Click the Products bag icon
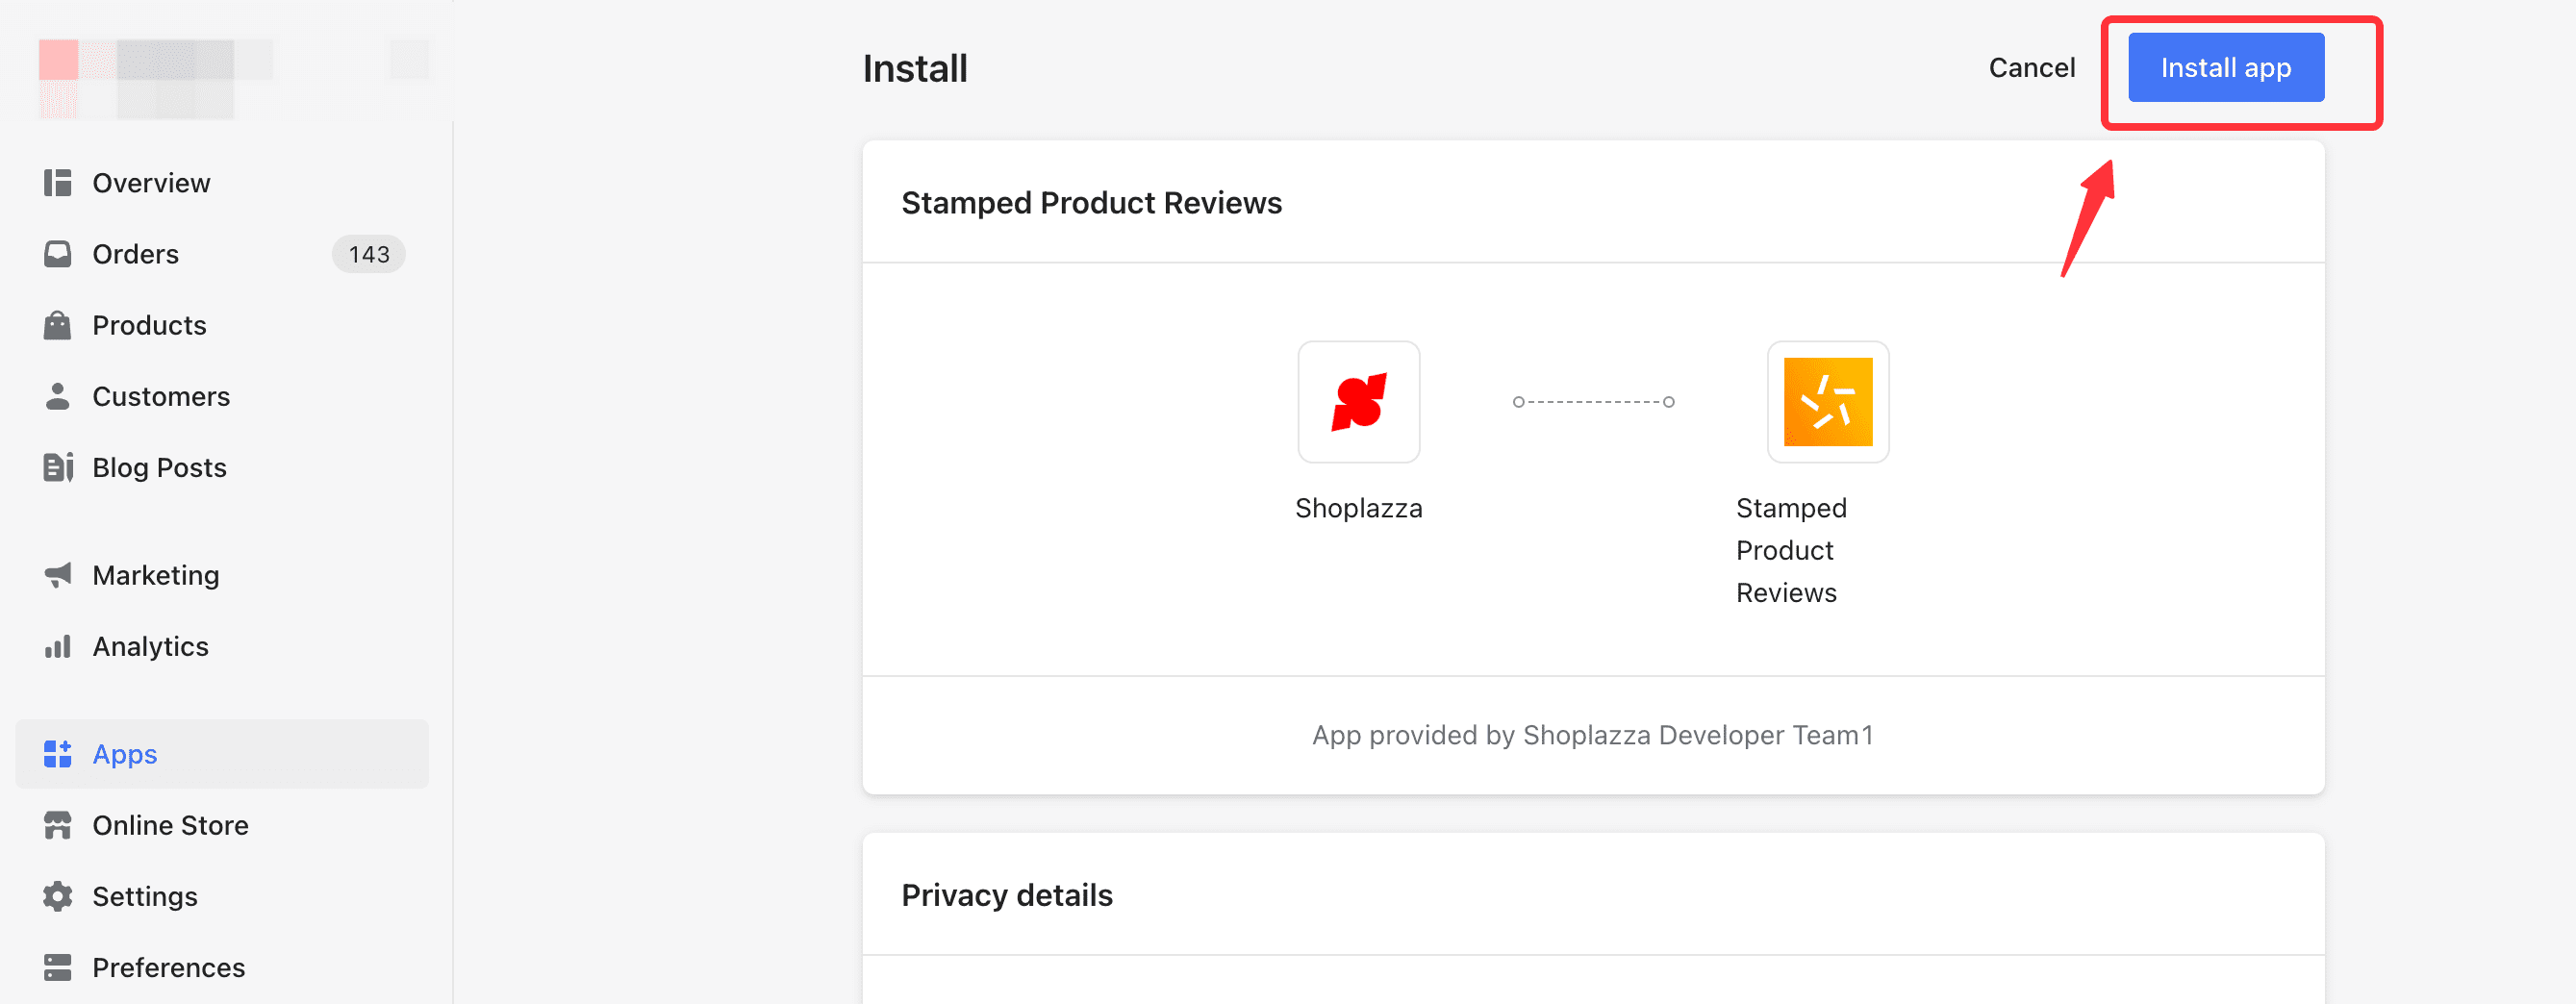Image resolution: width=2576 pixels, height=1004 pixels. [x=58, y=325]
